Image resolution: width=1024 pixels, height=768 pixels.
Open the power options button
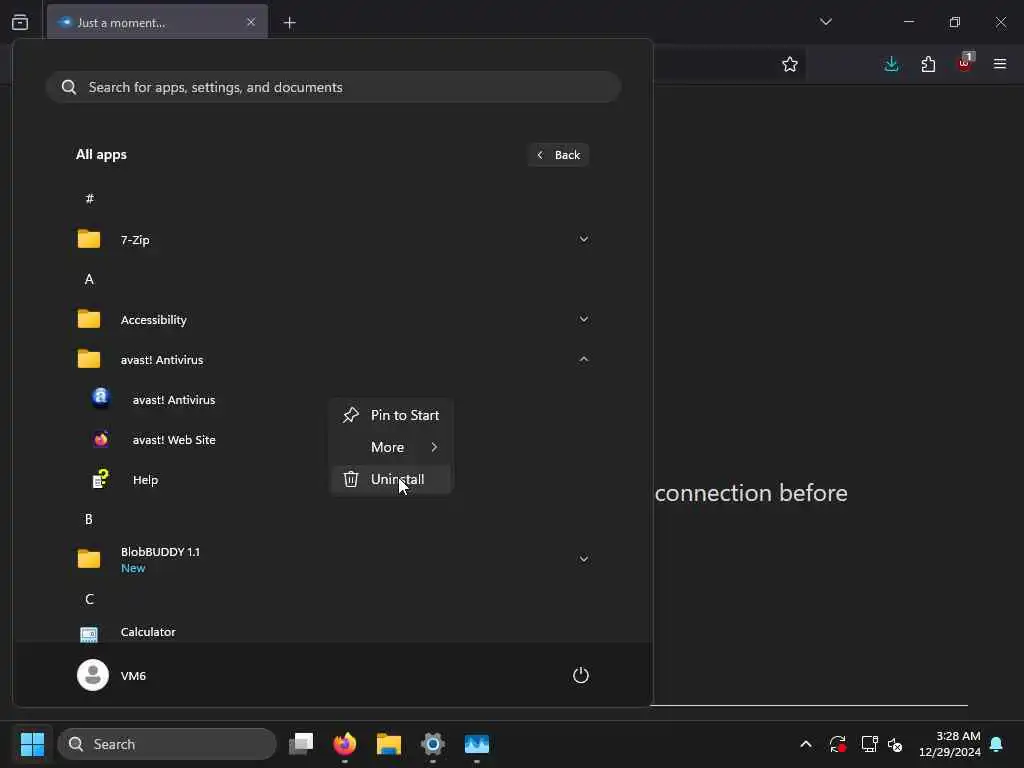tap(581, 675)
